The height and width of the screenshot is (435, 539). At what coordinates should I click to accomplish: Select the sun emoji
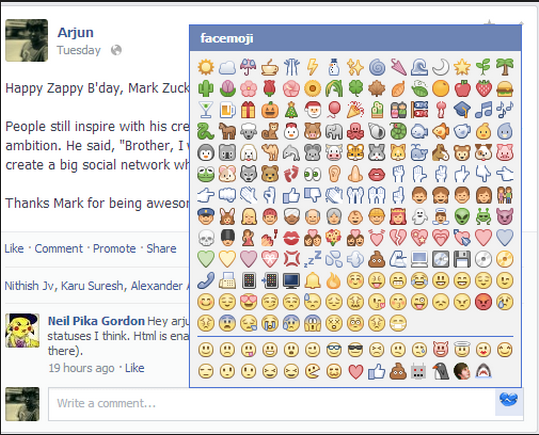206,67
